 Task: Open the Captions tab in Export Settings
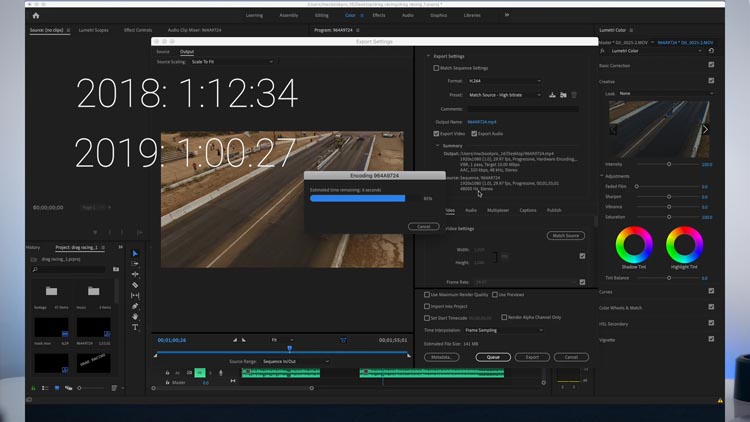coord(528,211)
